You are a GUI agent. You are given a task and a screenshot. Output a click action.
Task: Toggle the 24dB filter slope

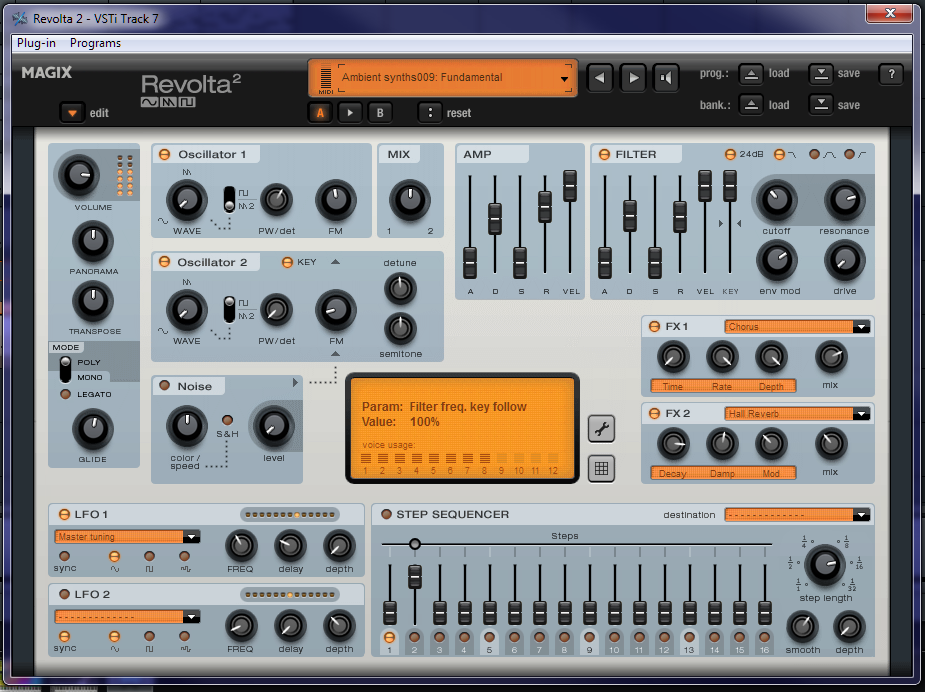(x=730, y=155)
